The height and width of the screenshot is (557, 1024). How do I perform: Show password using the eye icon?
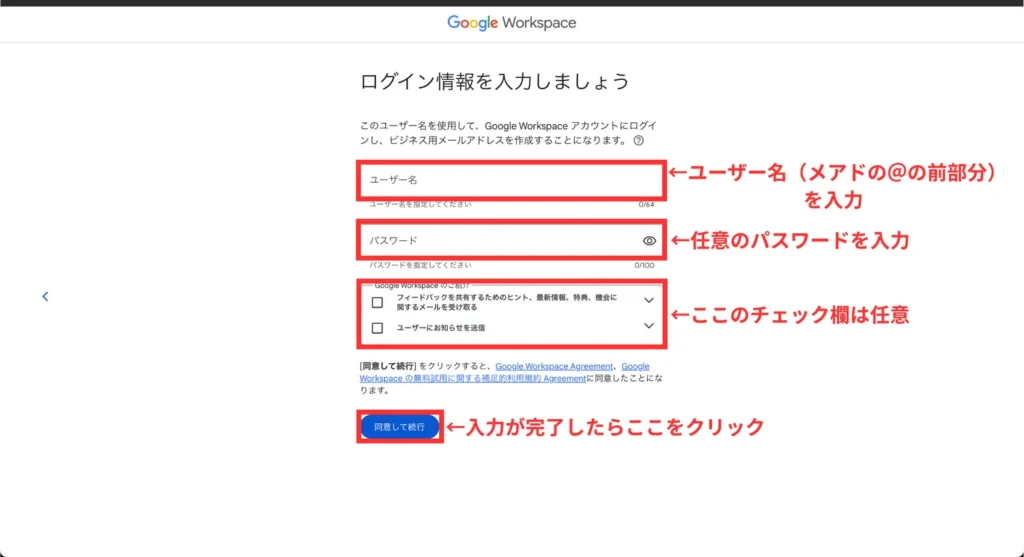click(649, 241)
